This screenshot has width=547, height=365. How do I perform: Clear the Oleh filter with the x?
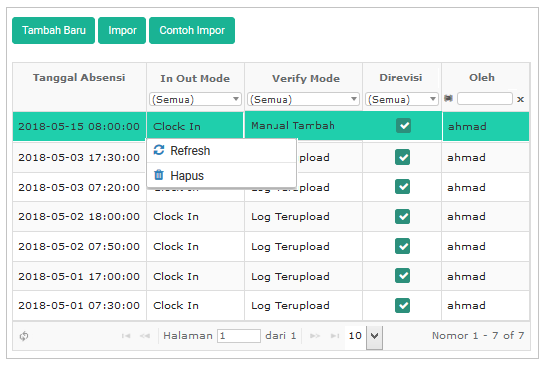pyautogui.click(x=520, y=99)
